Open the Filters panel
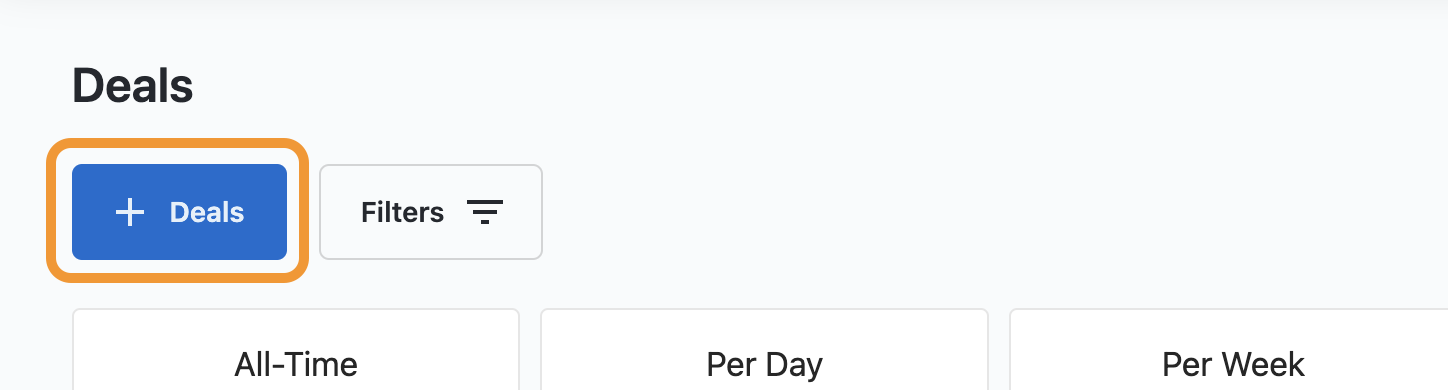 click(x=431, y=212)
